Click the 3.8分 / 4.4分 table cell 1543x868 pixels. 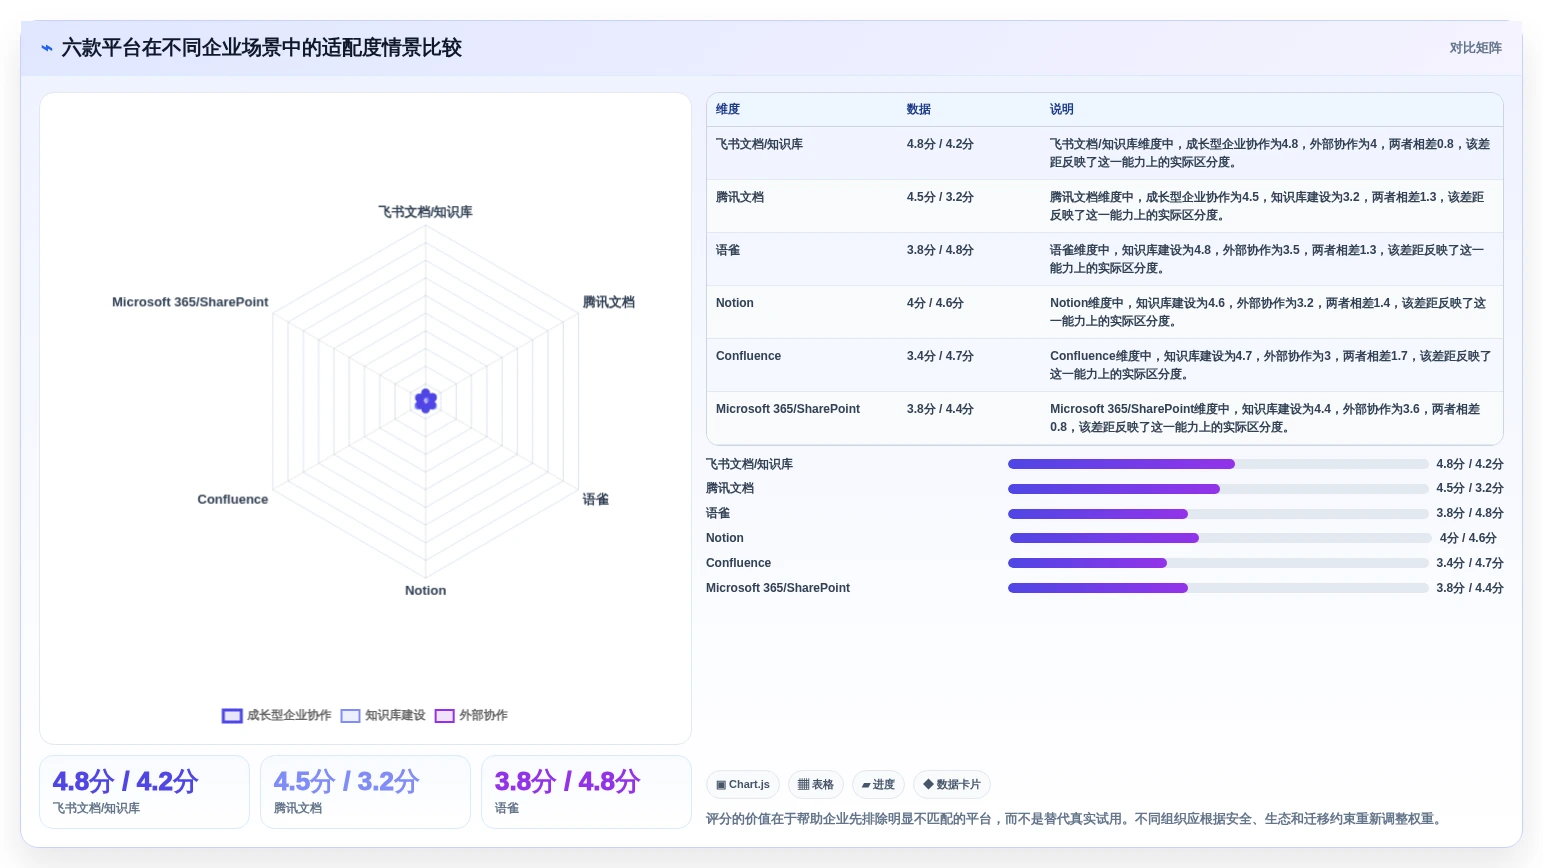pyautogui.click(x=940, y=410)
